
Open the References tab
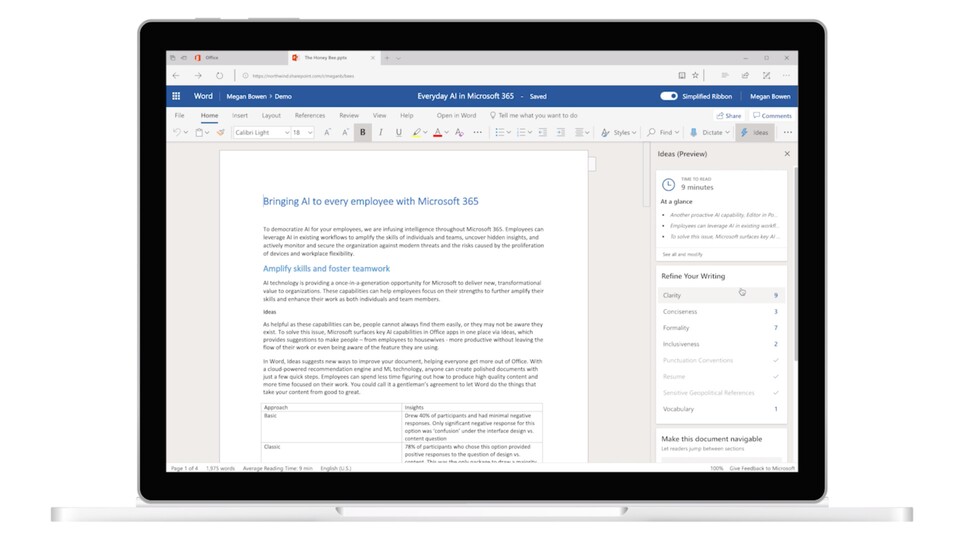309,116
